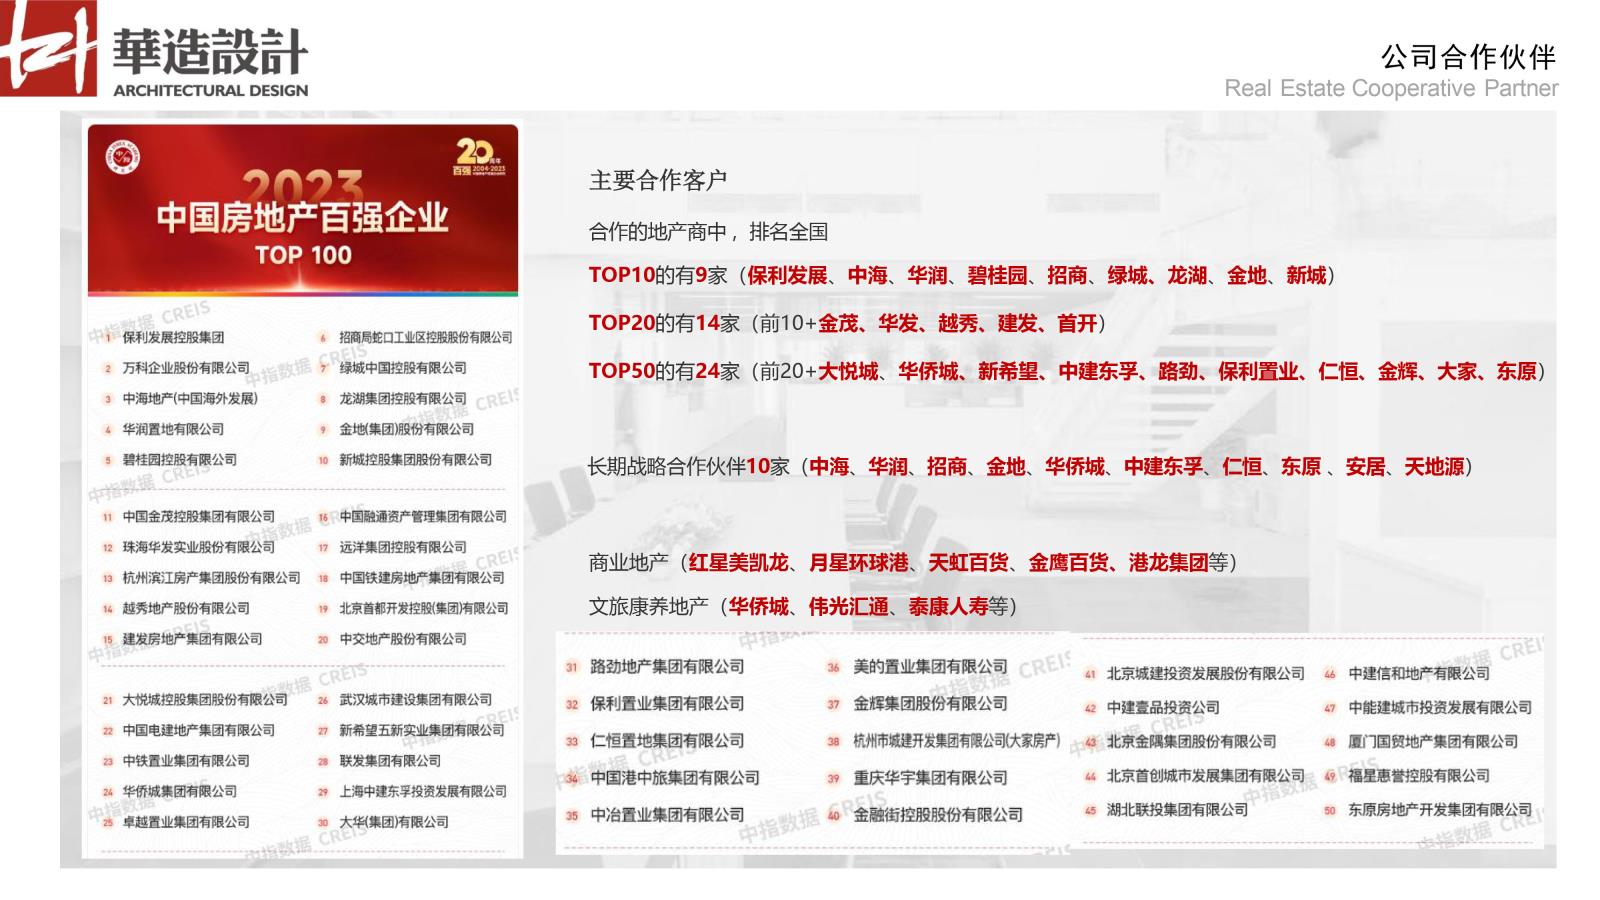
Task: Click rank 45 '湖北联投集团有限公司' row
Action: [x=1167, y=809]
